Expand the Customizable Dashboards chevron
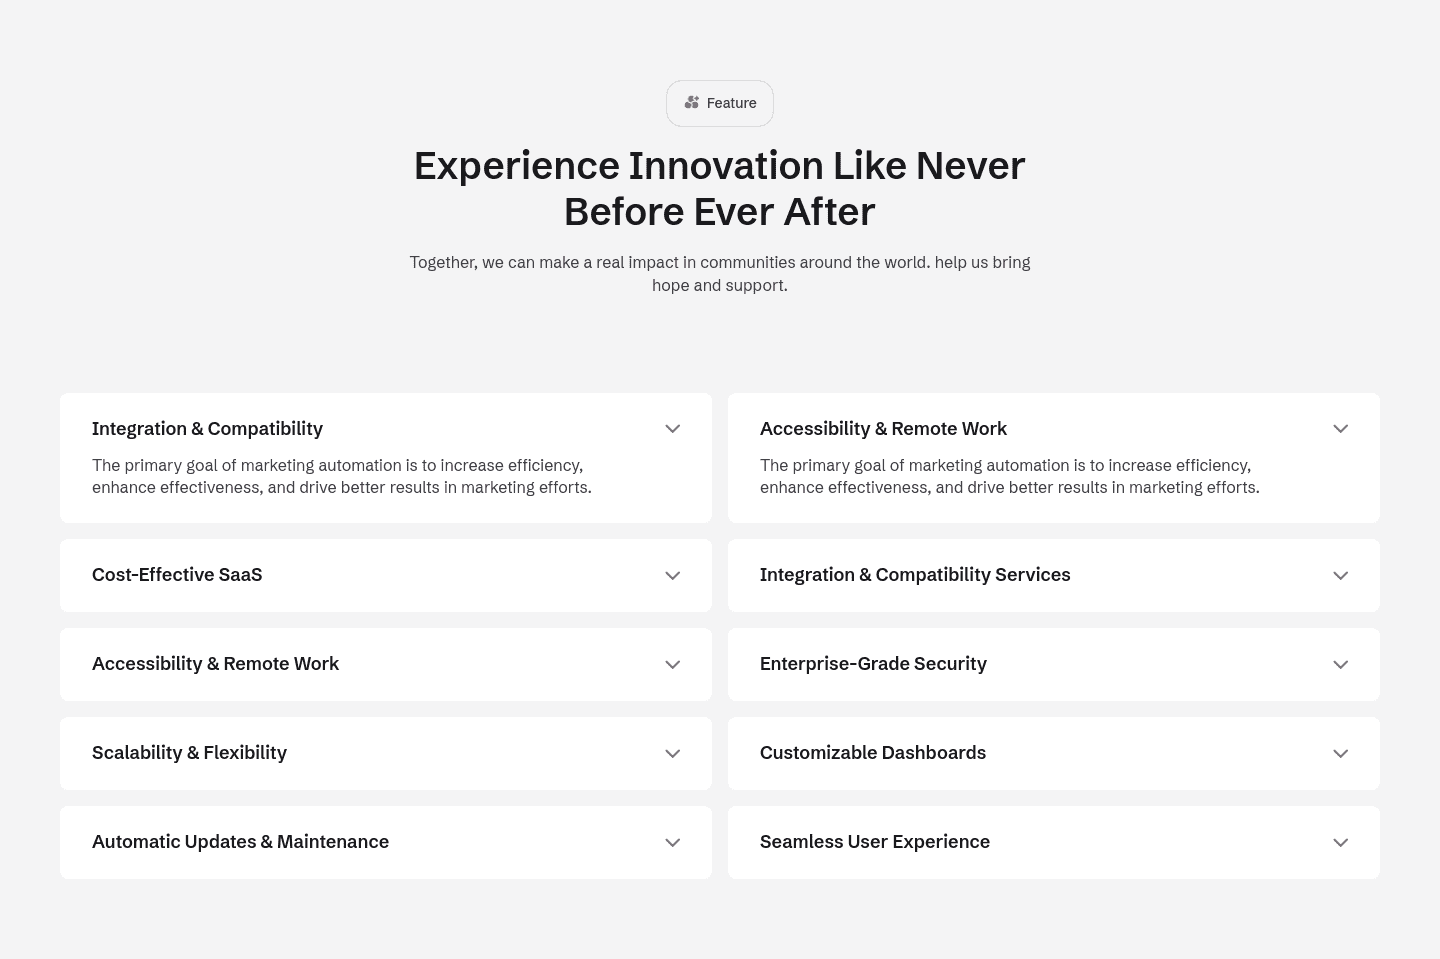The width and height of the screenshot is (1440, 959). coord(1340,754)
